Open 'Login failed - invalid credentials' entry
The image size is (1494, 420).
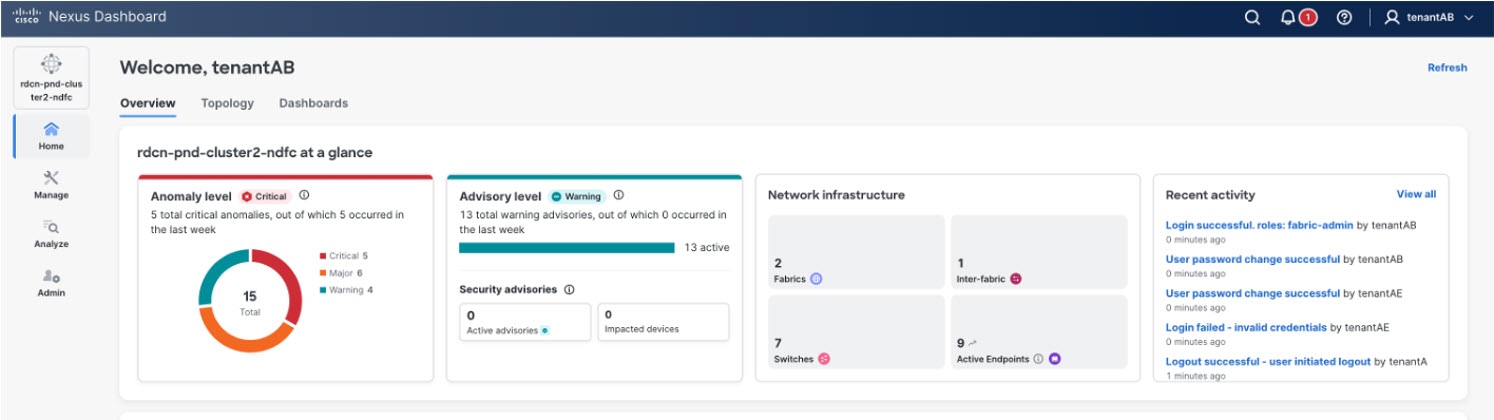coord(1246,327)
